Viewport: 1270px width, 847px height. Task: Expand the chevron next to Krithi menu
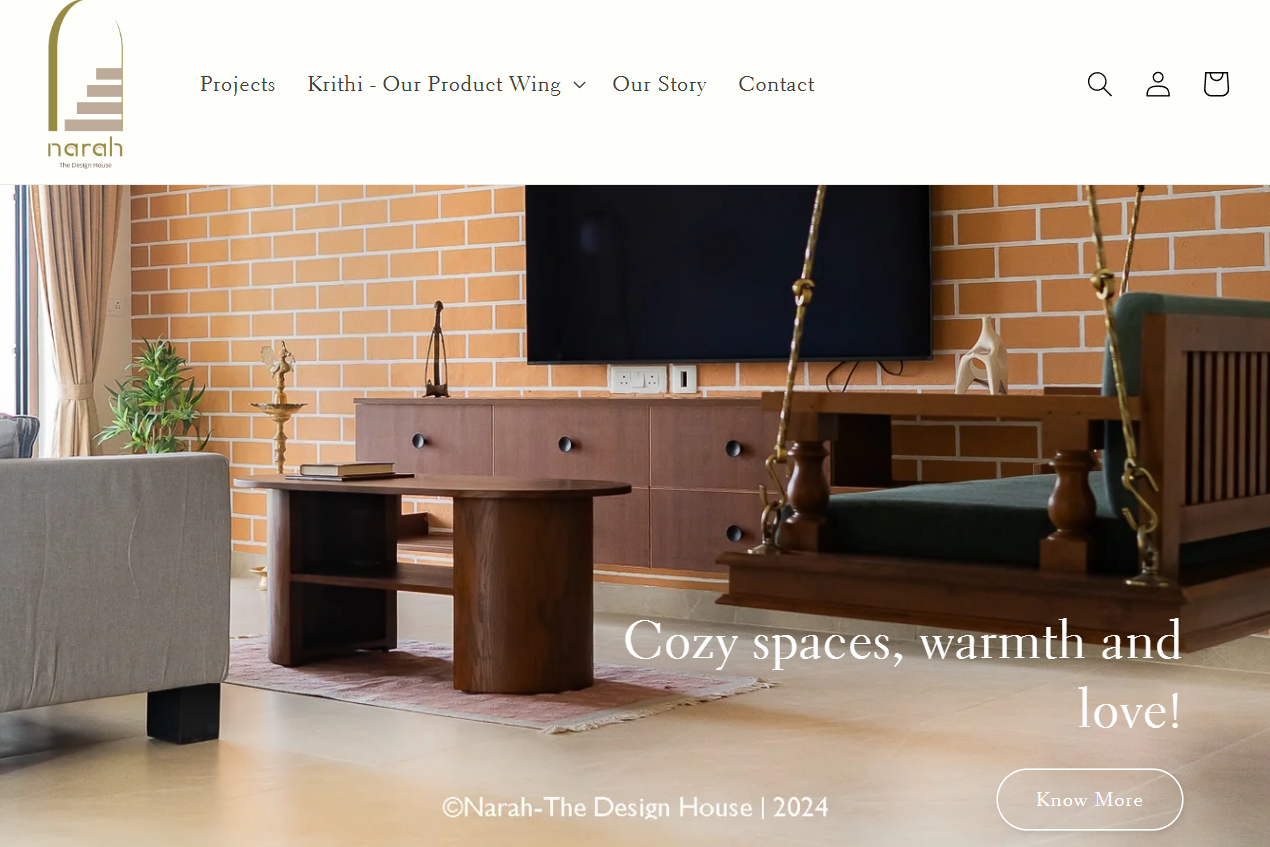579,85
